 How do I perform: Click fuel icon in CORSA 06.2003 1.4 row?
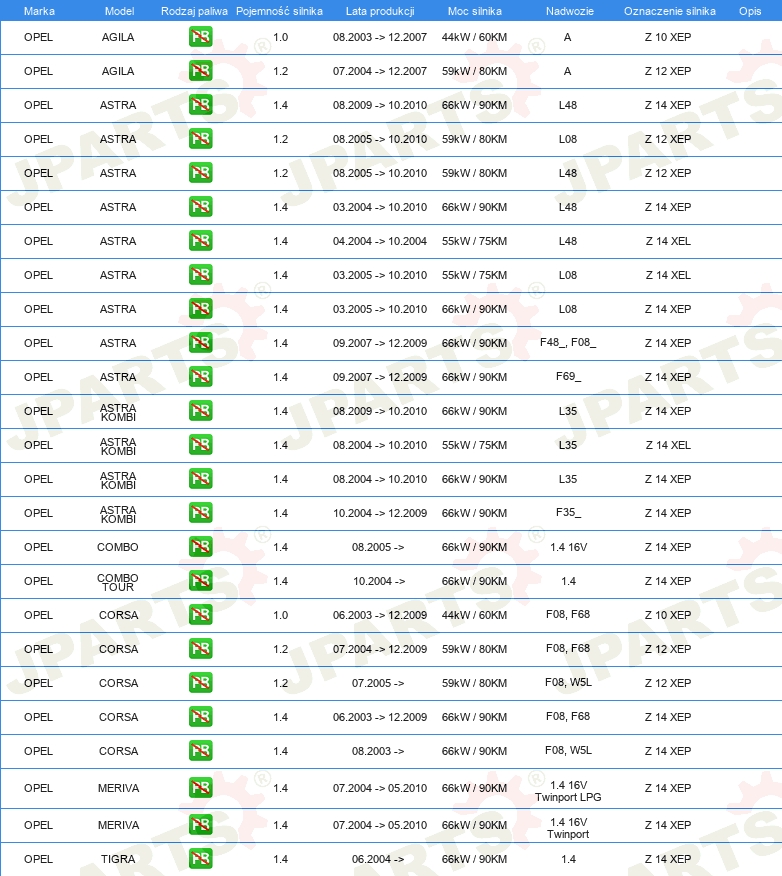[201, 717]
